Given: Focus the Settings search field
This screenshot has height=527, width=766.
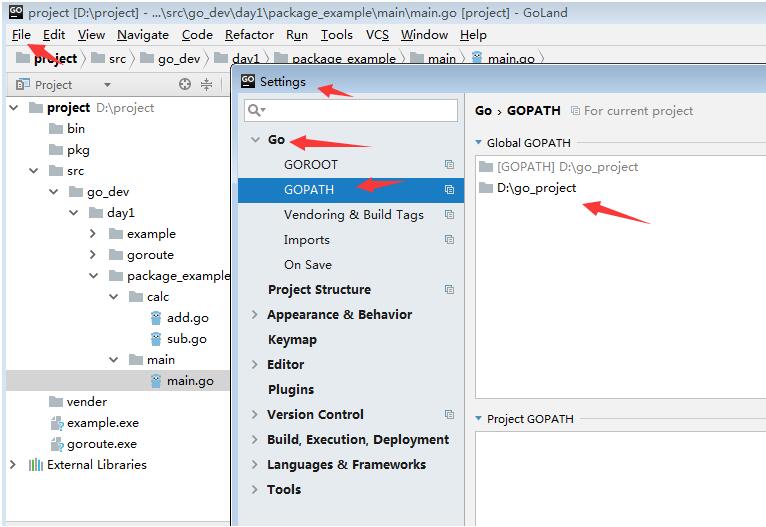Looking at the screenshot, I should 351,110.
